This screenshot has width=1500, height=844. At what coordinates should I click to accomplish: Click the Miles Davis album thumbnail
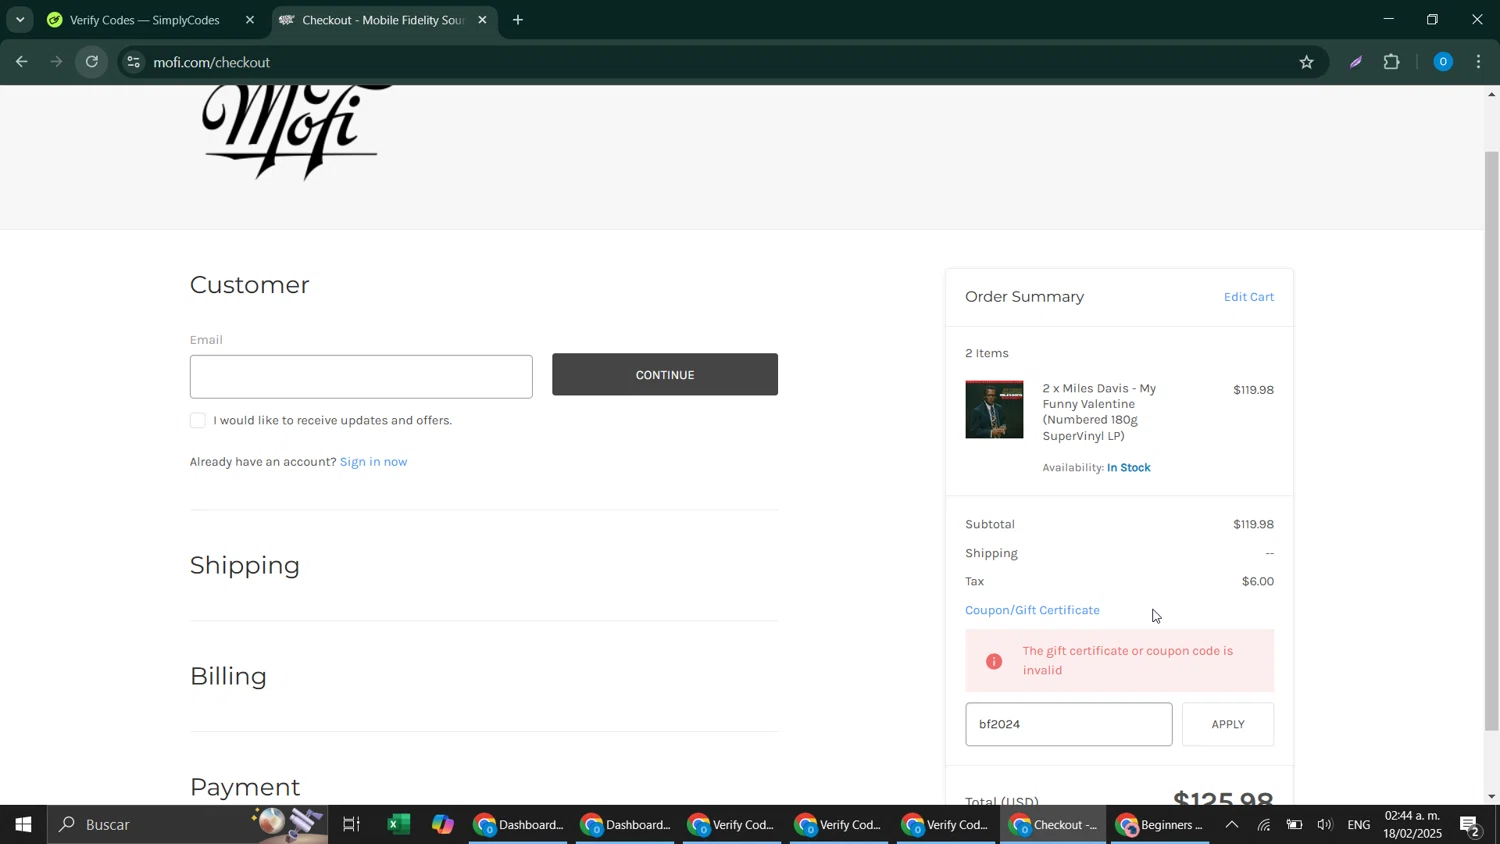coord(994,410)
